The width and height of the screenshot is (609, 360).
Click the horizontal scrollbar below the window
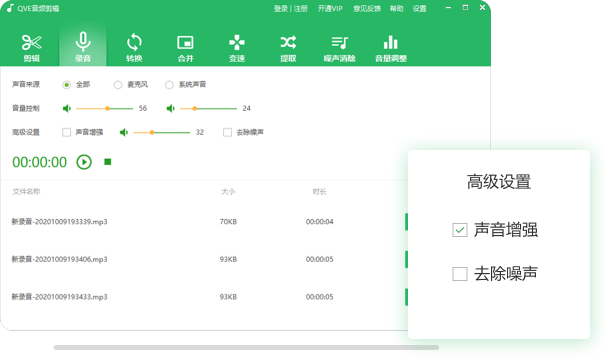pyautogui.click(x=246, y=348)
